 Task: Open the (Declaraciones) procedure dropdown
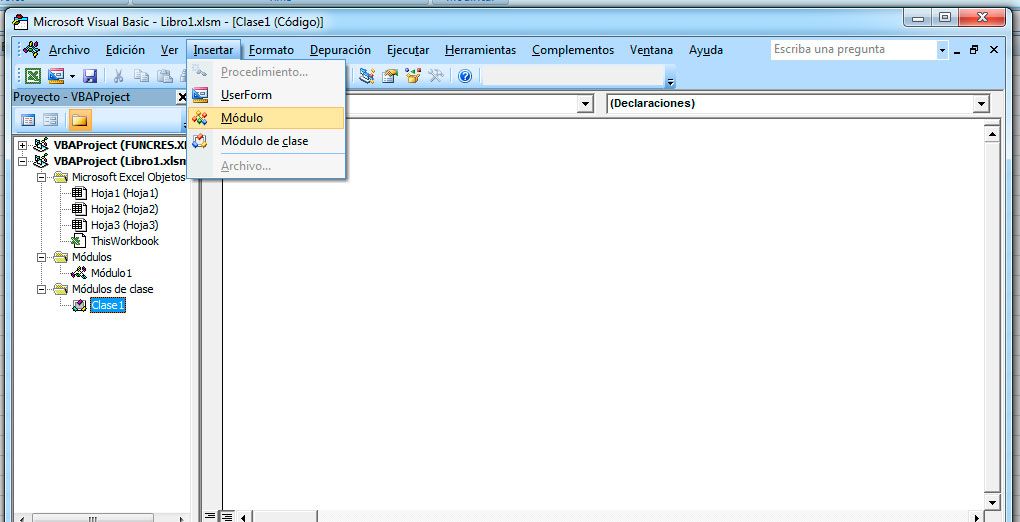coord(981,104)
